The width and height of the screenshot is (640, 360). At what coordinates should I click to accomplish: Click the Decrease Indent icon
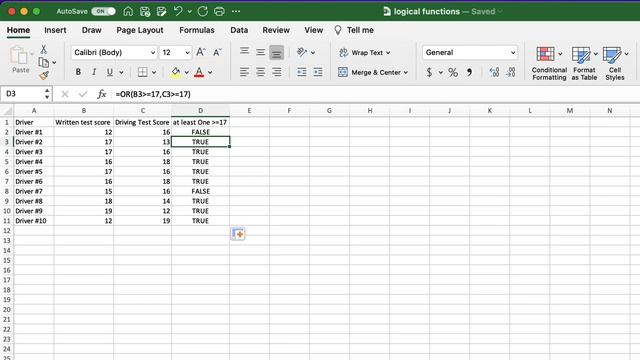tap(302, 72)
